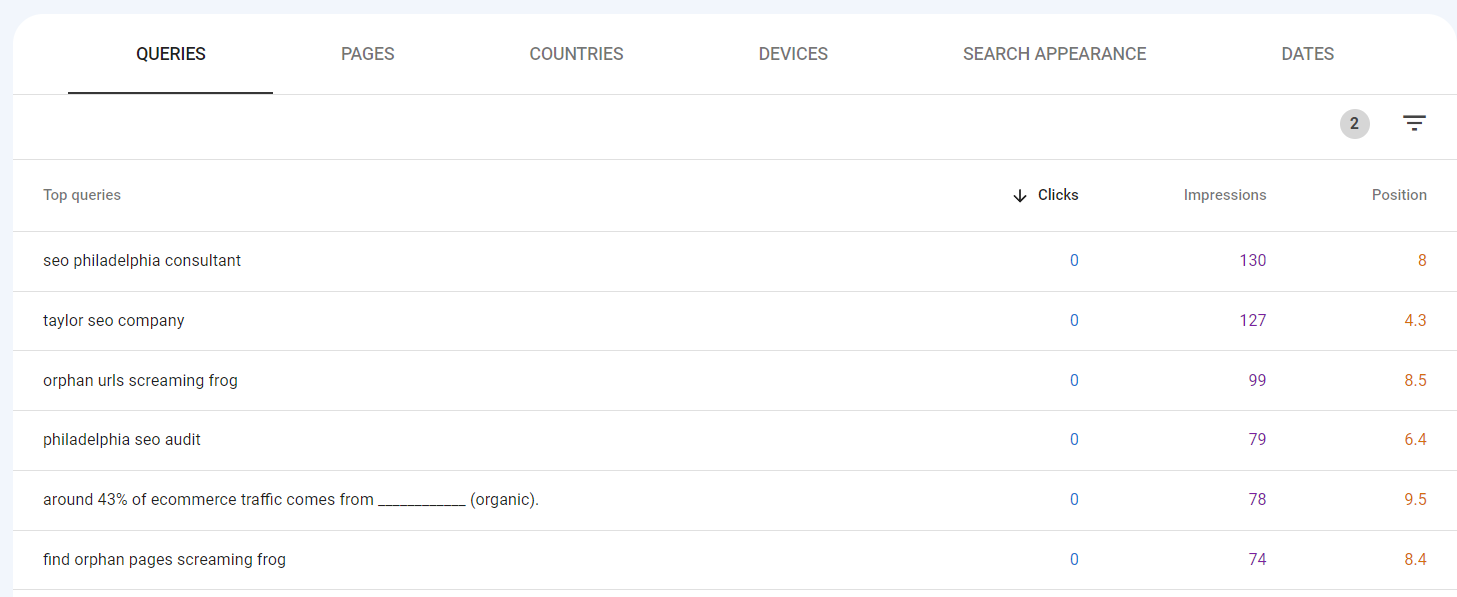Click clicks value 0 for philadelphia seo audit

pos(1074,439)
